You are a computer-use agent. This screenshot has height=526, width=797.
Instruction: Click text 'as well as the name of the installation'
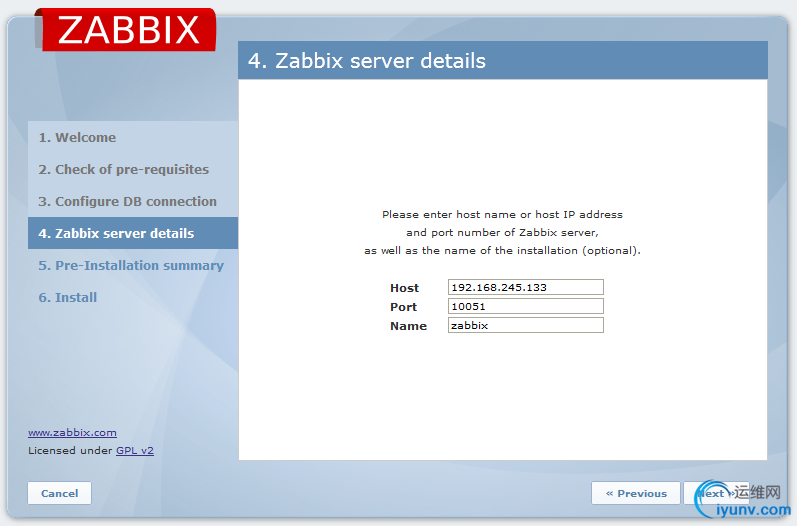point(471,251)
